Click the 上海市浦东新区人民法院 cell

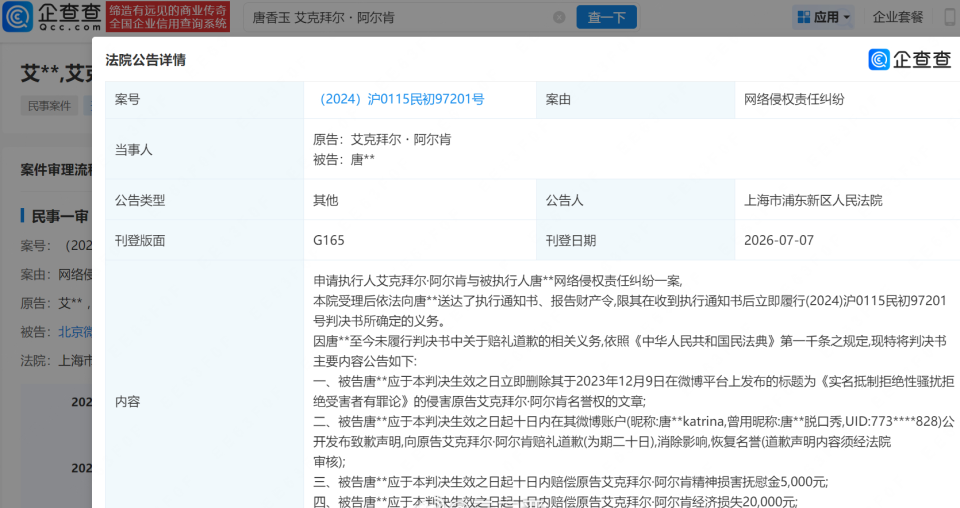click(x=813, y=200)
